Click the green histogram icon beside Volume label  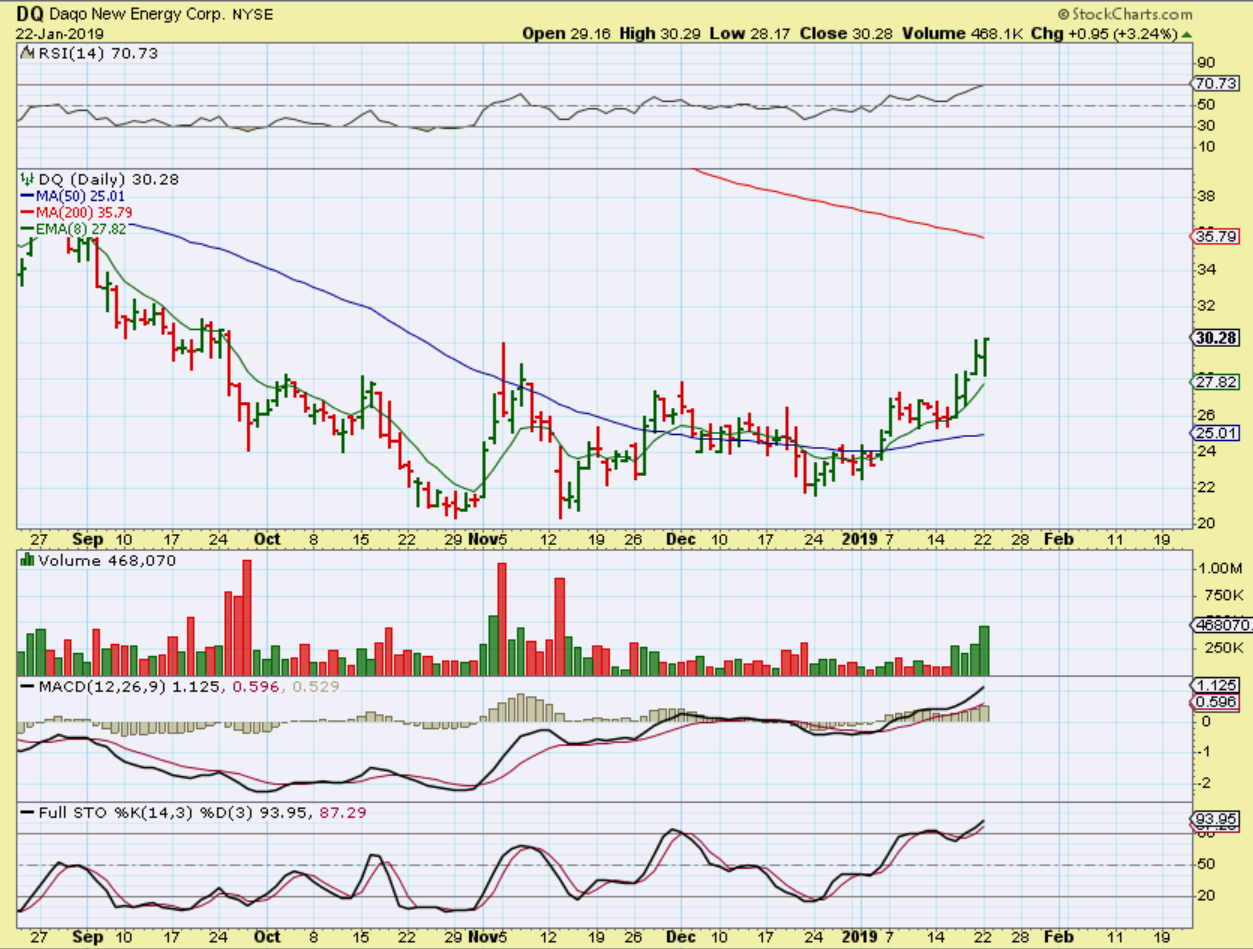(27, 561)
